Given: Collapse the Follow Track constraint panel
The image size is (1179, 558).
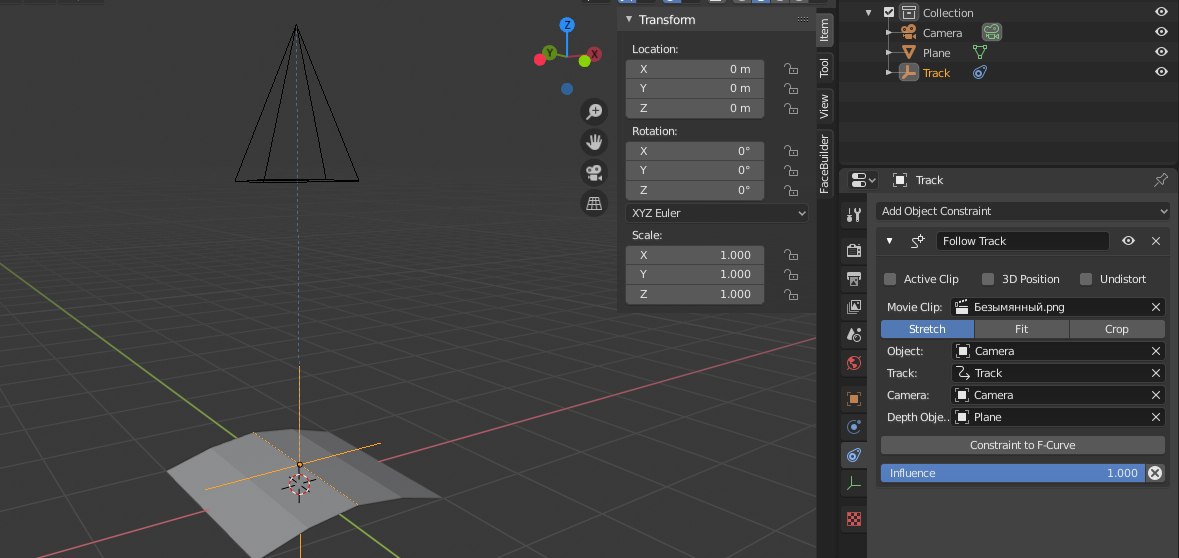Looking at the screenshot, I should click(890, 241).
